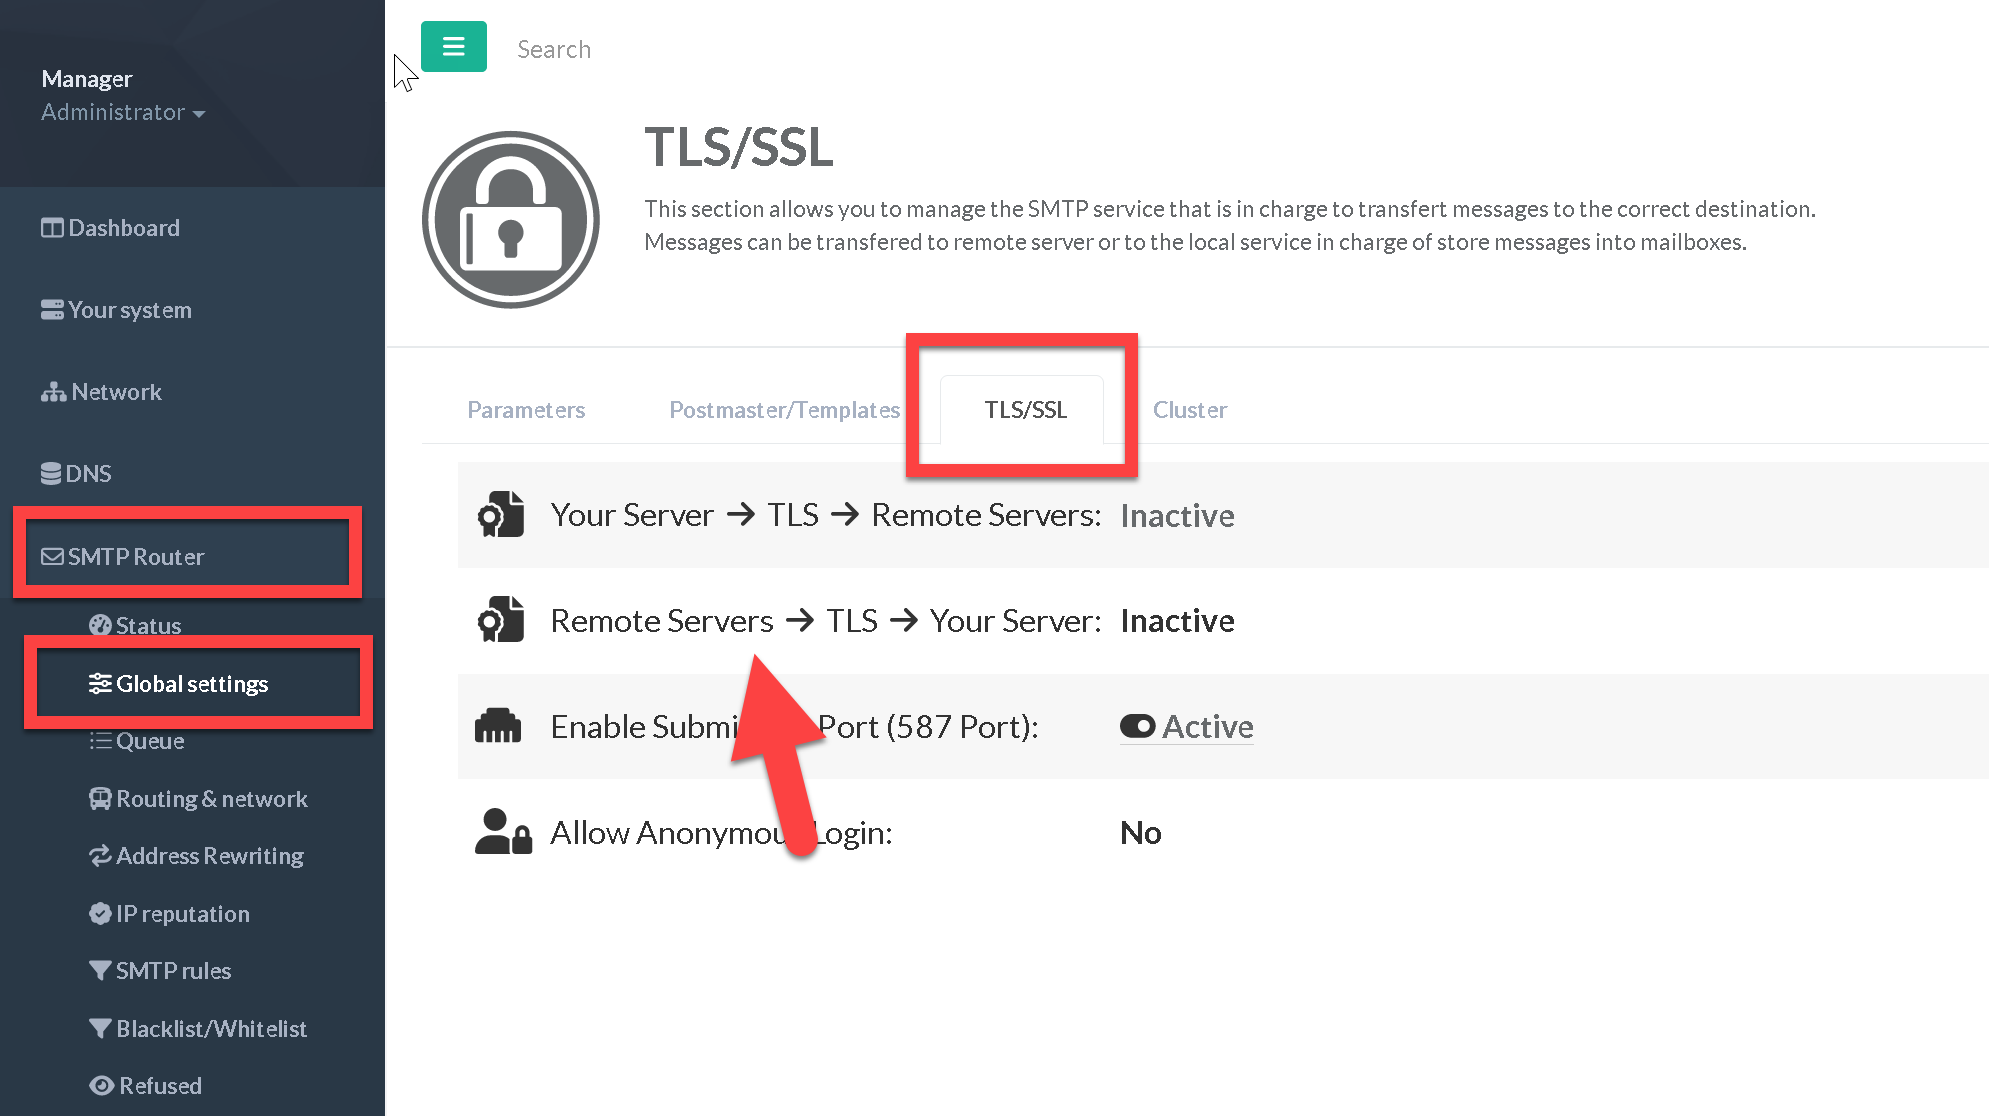
Task: Open the Postmaster/Templates tab
Action: click(784, 410)
